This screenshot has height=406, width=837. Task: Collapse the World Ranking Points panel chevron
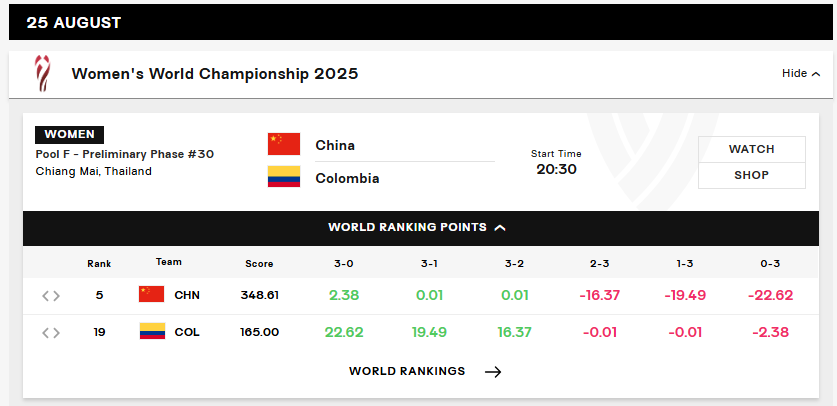500,227
